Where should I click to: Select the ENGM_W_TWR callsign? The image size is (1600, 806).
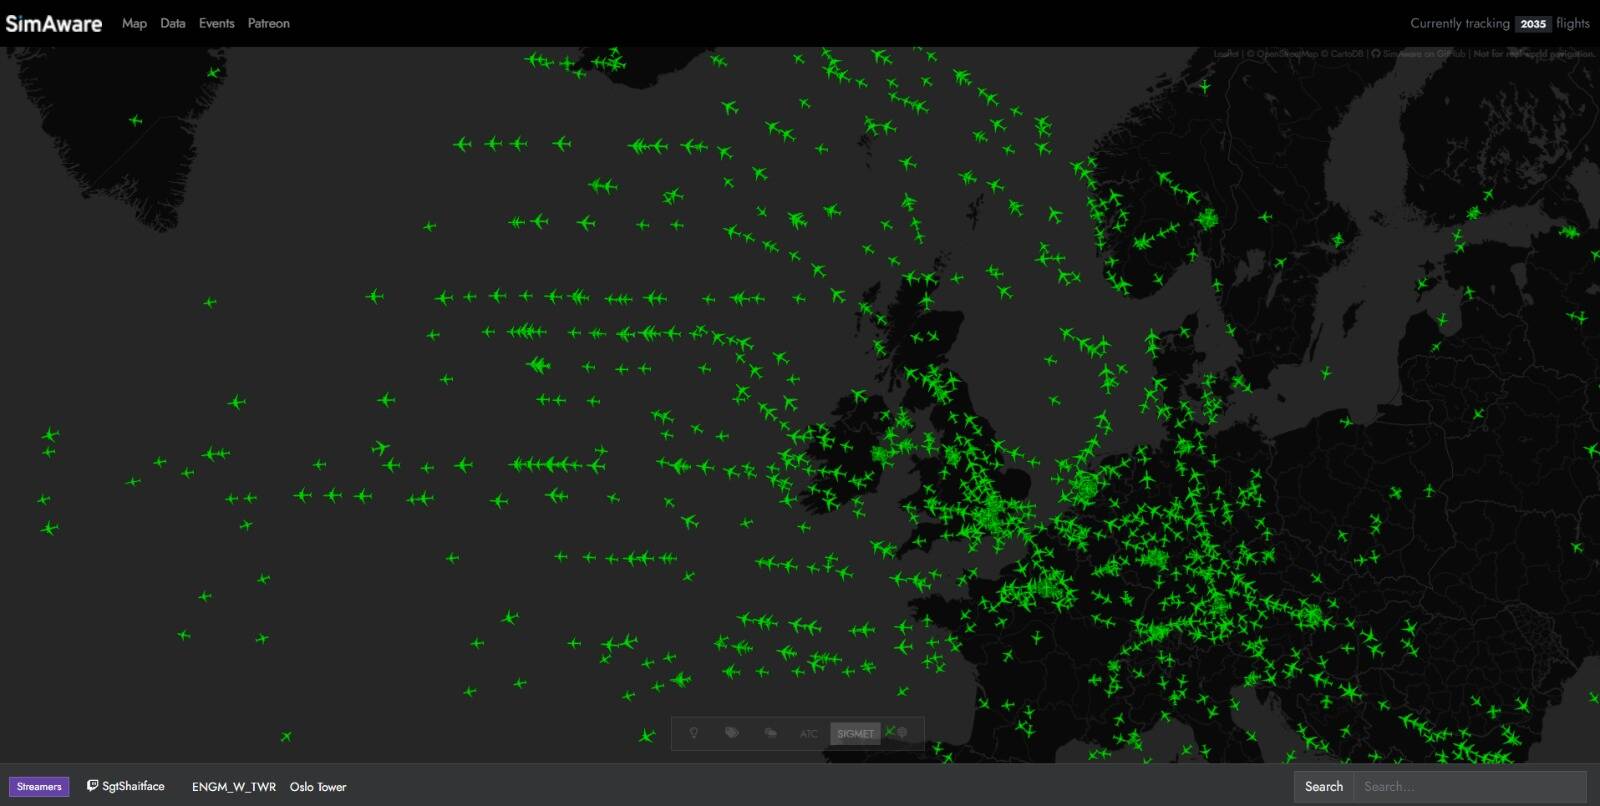[x=234, y=787]
